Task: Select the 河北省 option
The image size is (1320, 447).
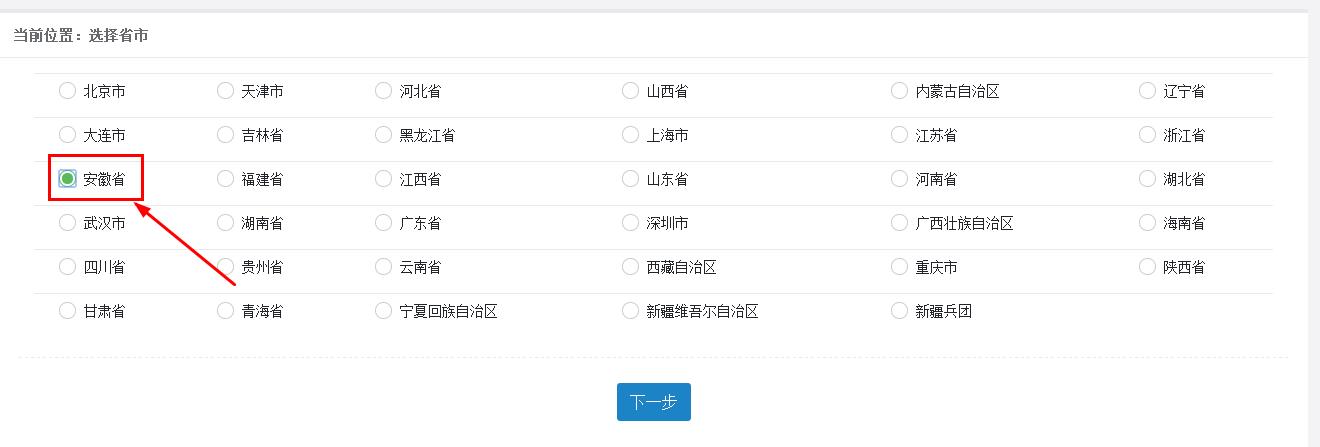Action: pos(383,91)
